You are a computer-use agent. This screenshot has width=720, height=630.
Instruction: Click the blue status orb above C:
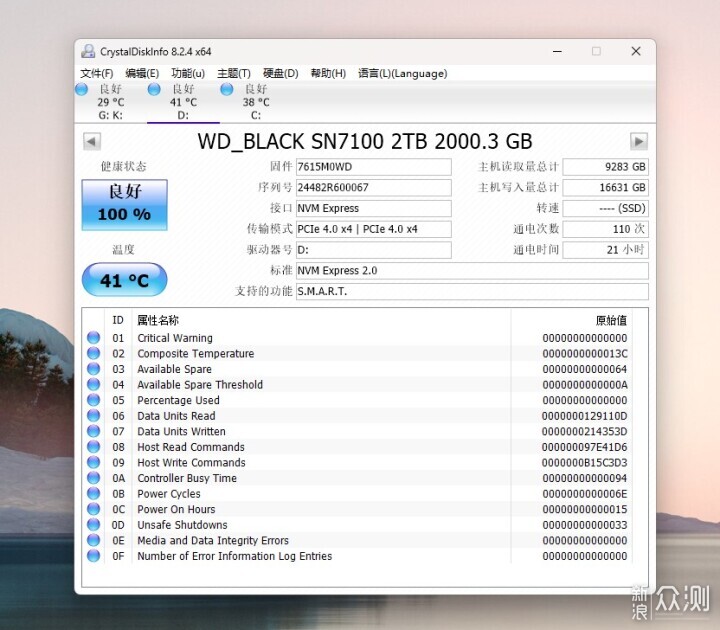pos(227,89)
